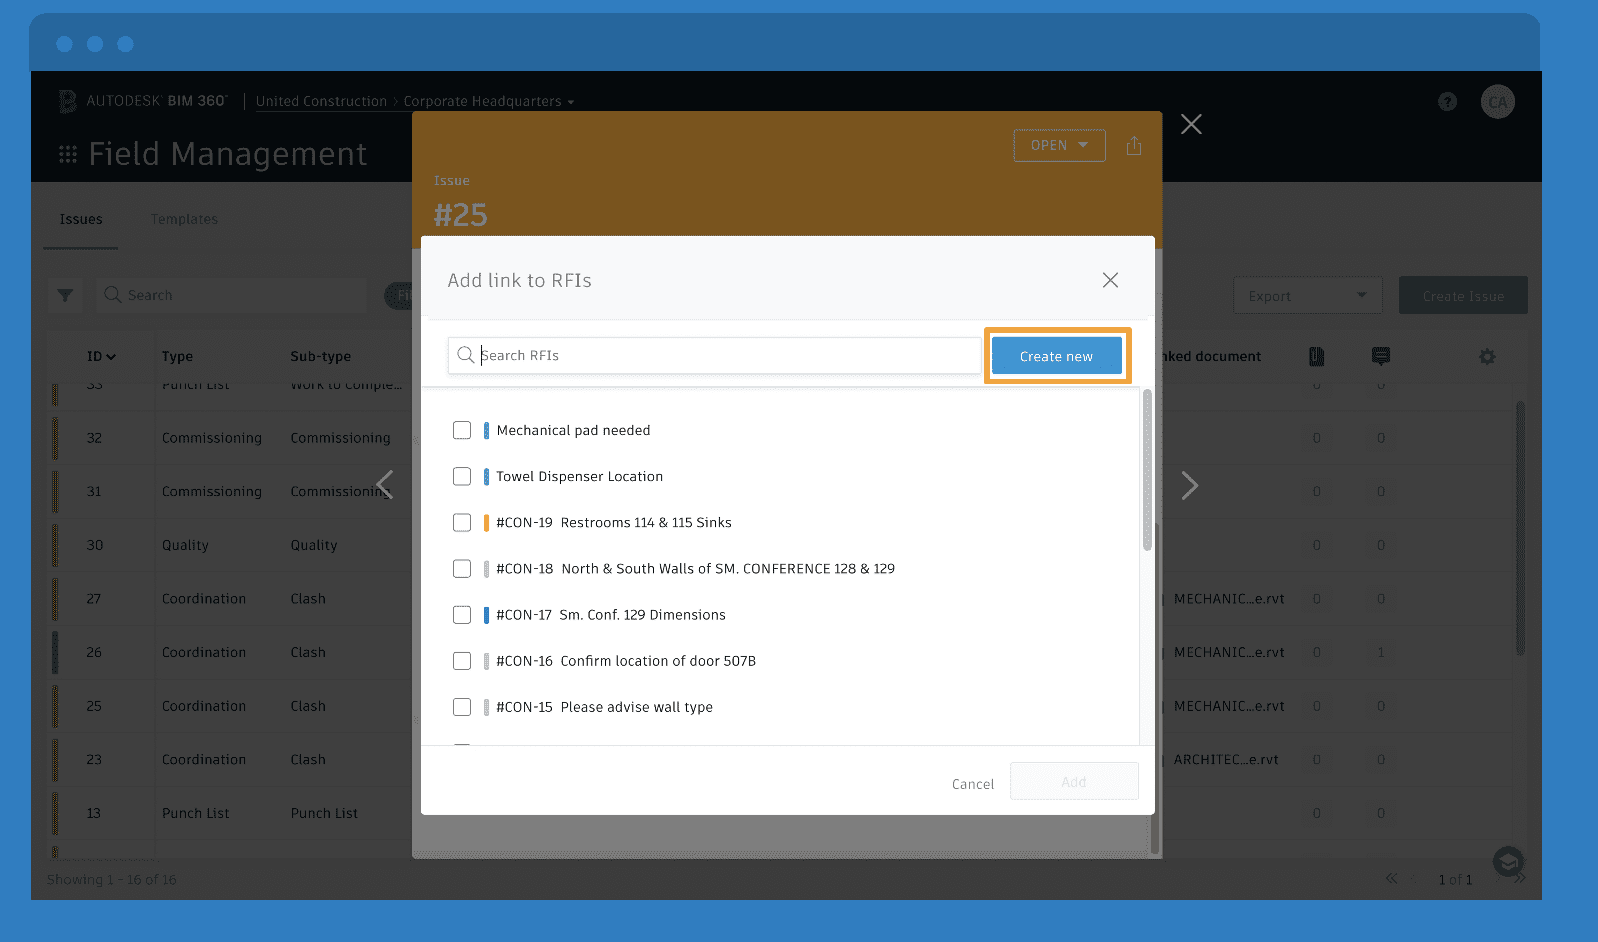
Task: Click the Autodesk BIM 360 logo
Action: point(143,101)
